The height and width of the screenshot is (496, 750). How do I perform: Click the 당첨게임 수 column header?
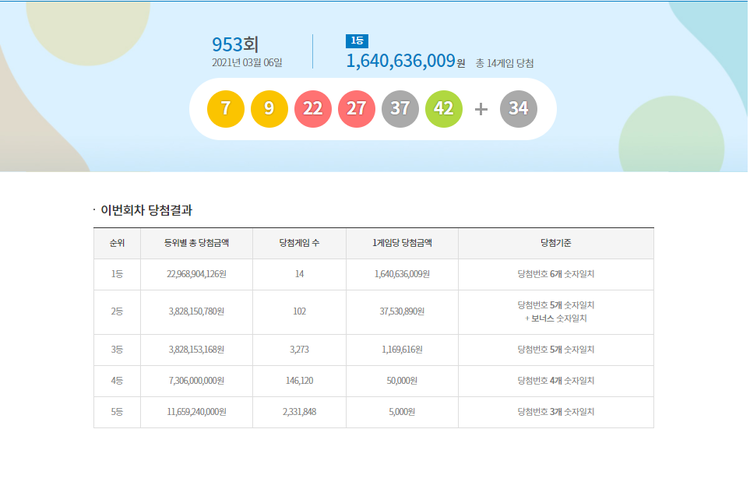click(299, 243)
